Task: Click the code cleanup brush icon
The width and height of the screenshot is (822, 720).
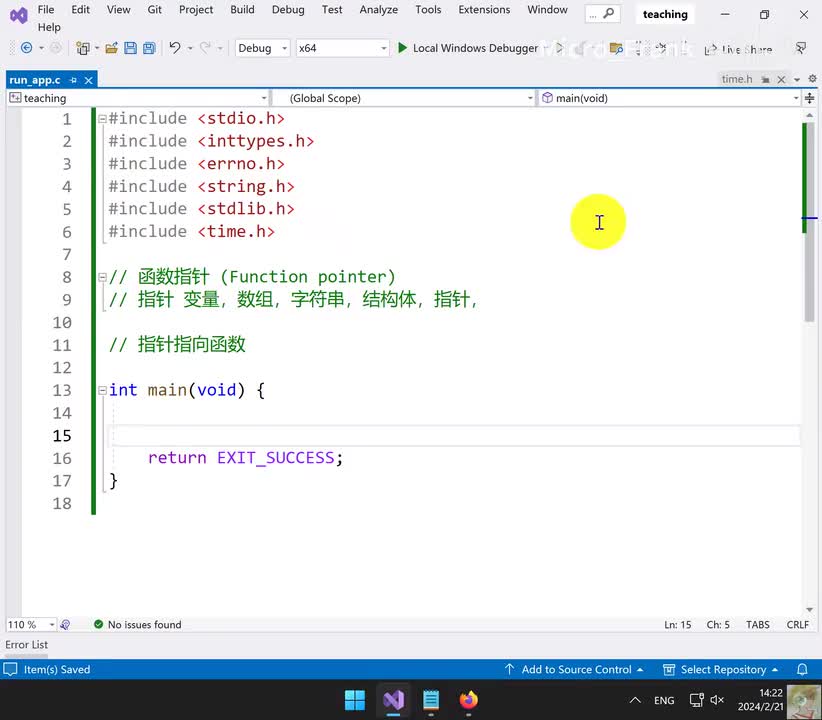Action: point(66,625)
